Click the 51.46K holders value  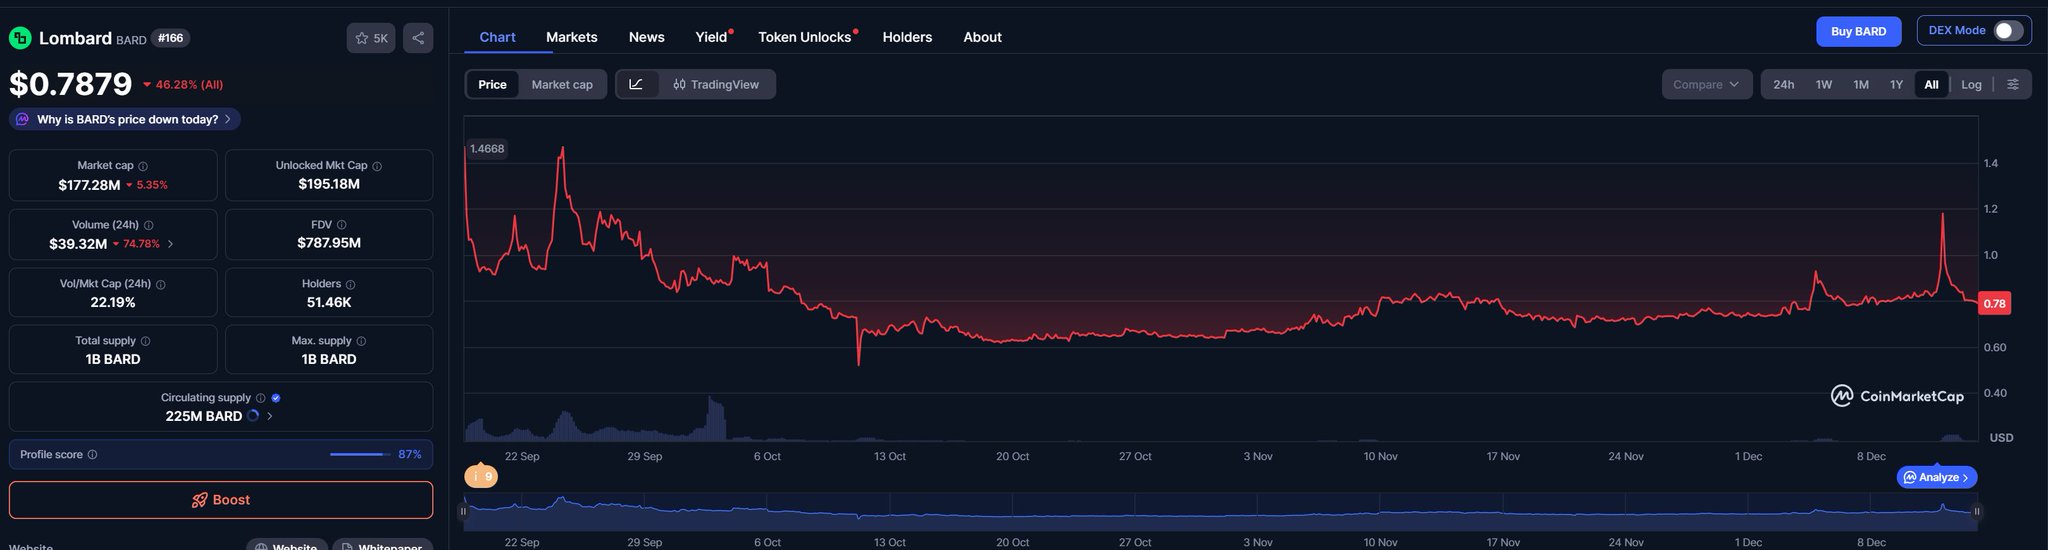329,302
